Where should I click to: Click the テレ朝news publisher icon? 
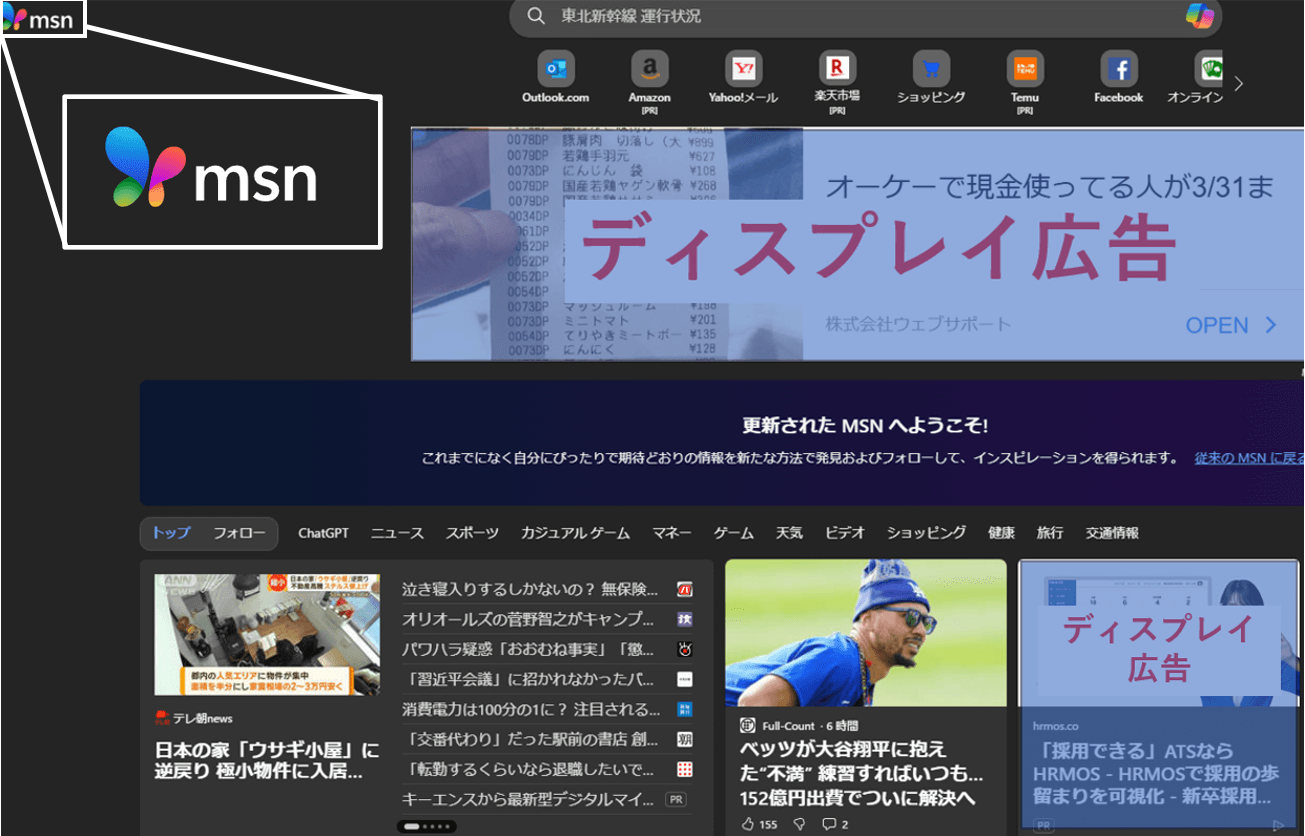click(x=162, y=718)
